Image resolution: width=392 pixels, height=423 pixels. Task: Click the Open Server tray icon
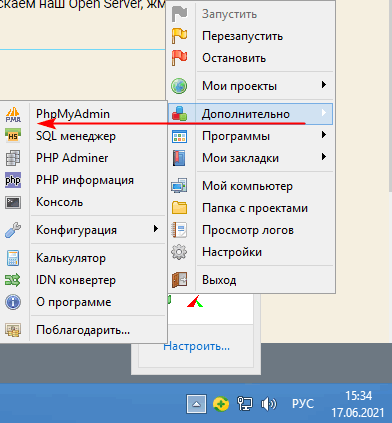coord(221,404)
